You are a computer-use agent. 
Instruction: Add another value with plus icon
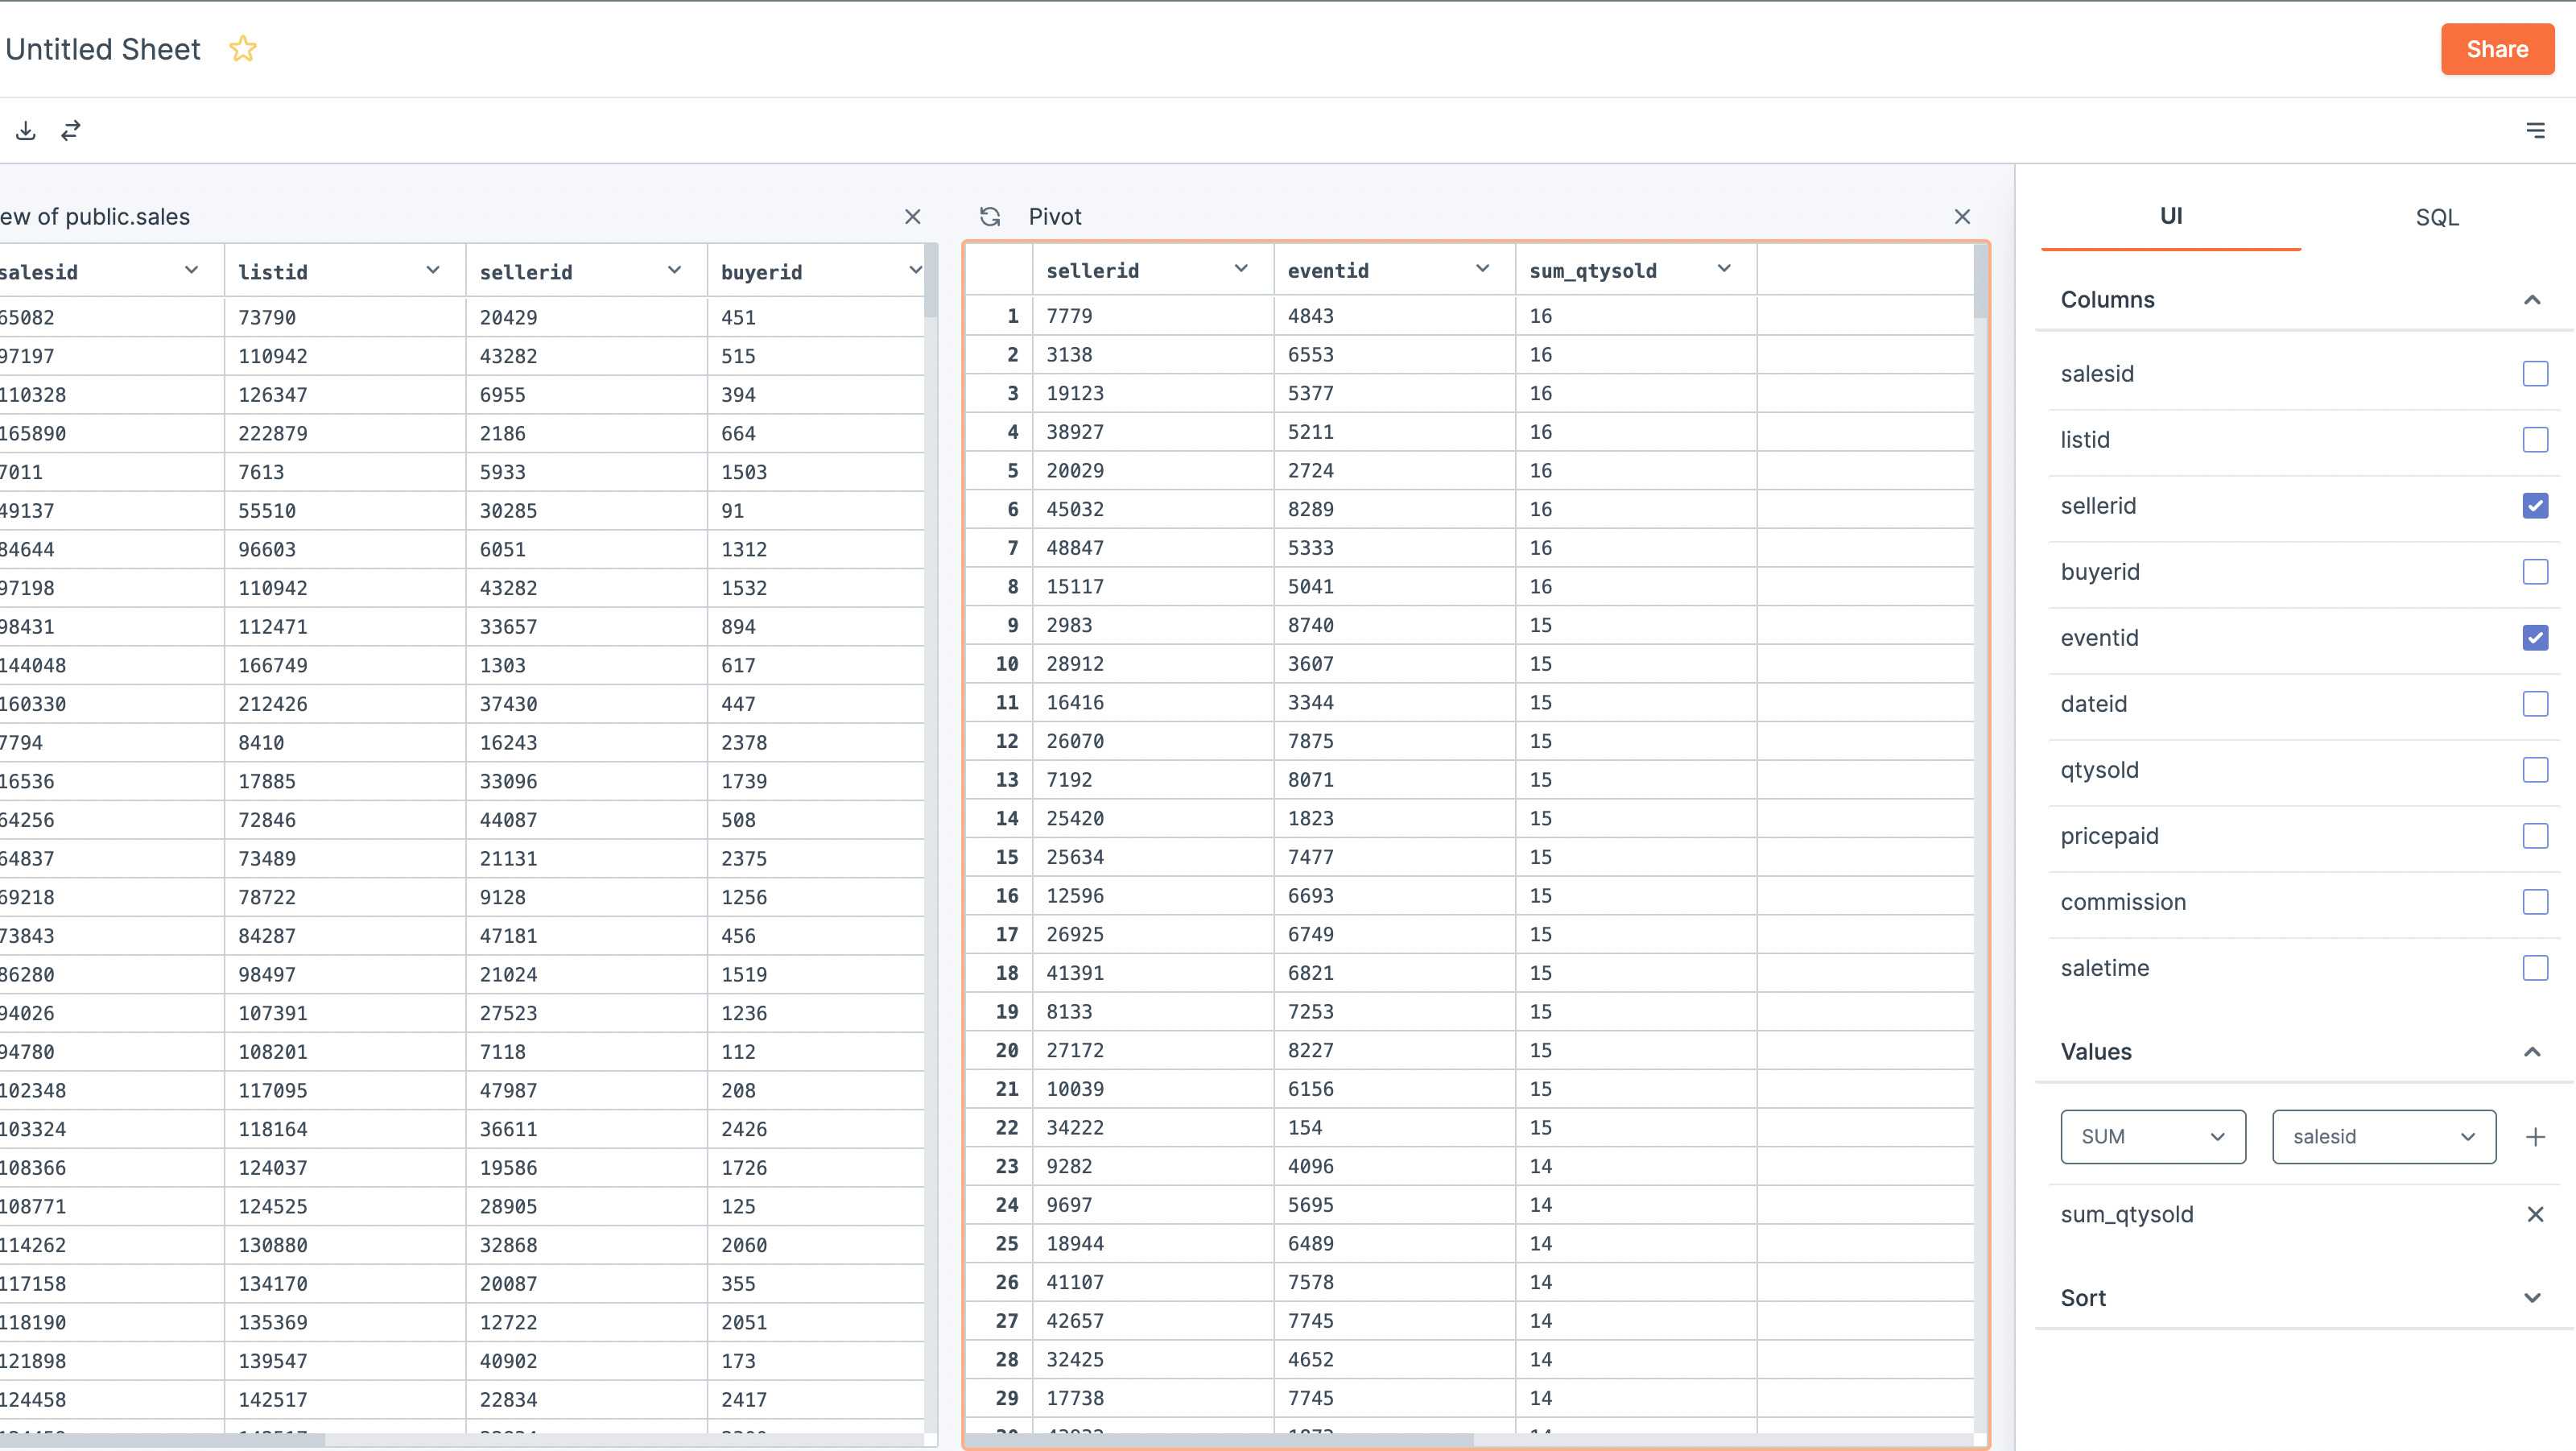pos(2535,1137)
